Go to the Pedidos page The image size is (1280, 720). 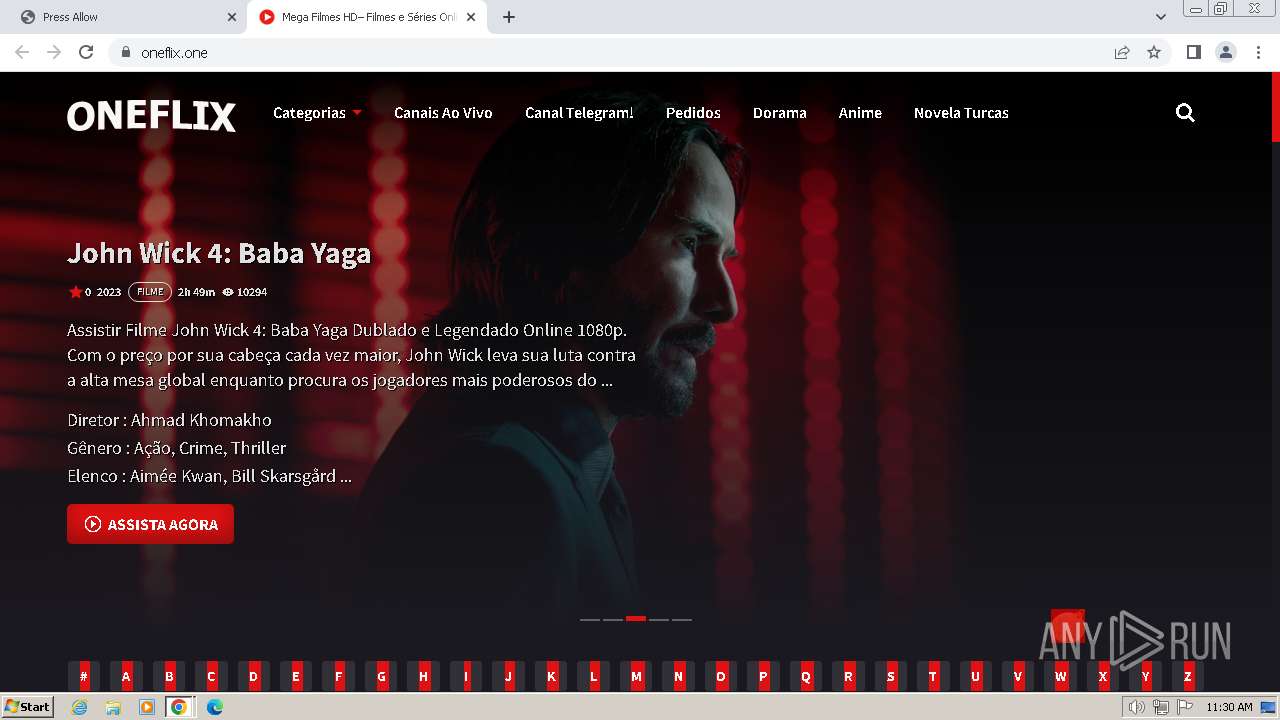click(x=693, y=113)
